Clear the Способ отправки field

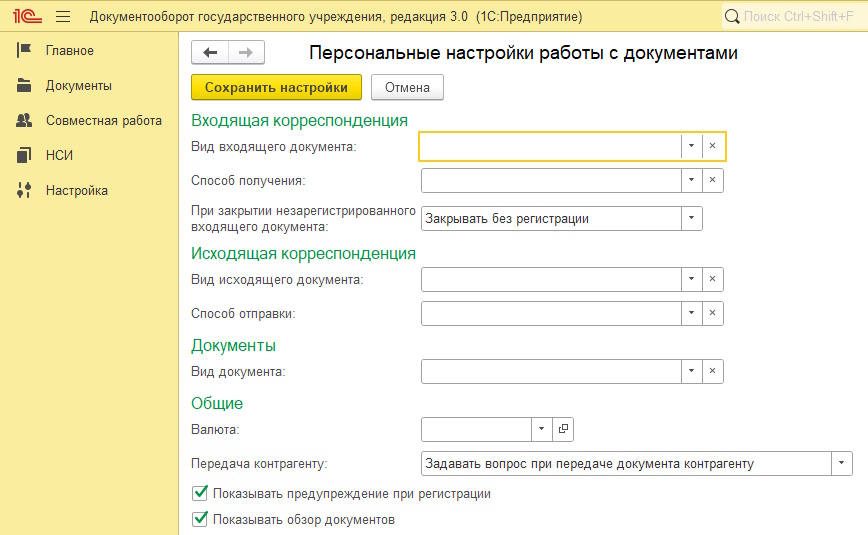(712, 313)
